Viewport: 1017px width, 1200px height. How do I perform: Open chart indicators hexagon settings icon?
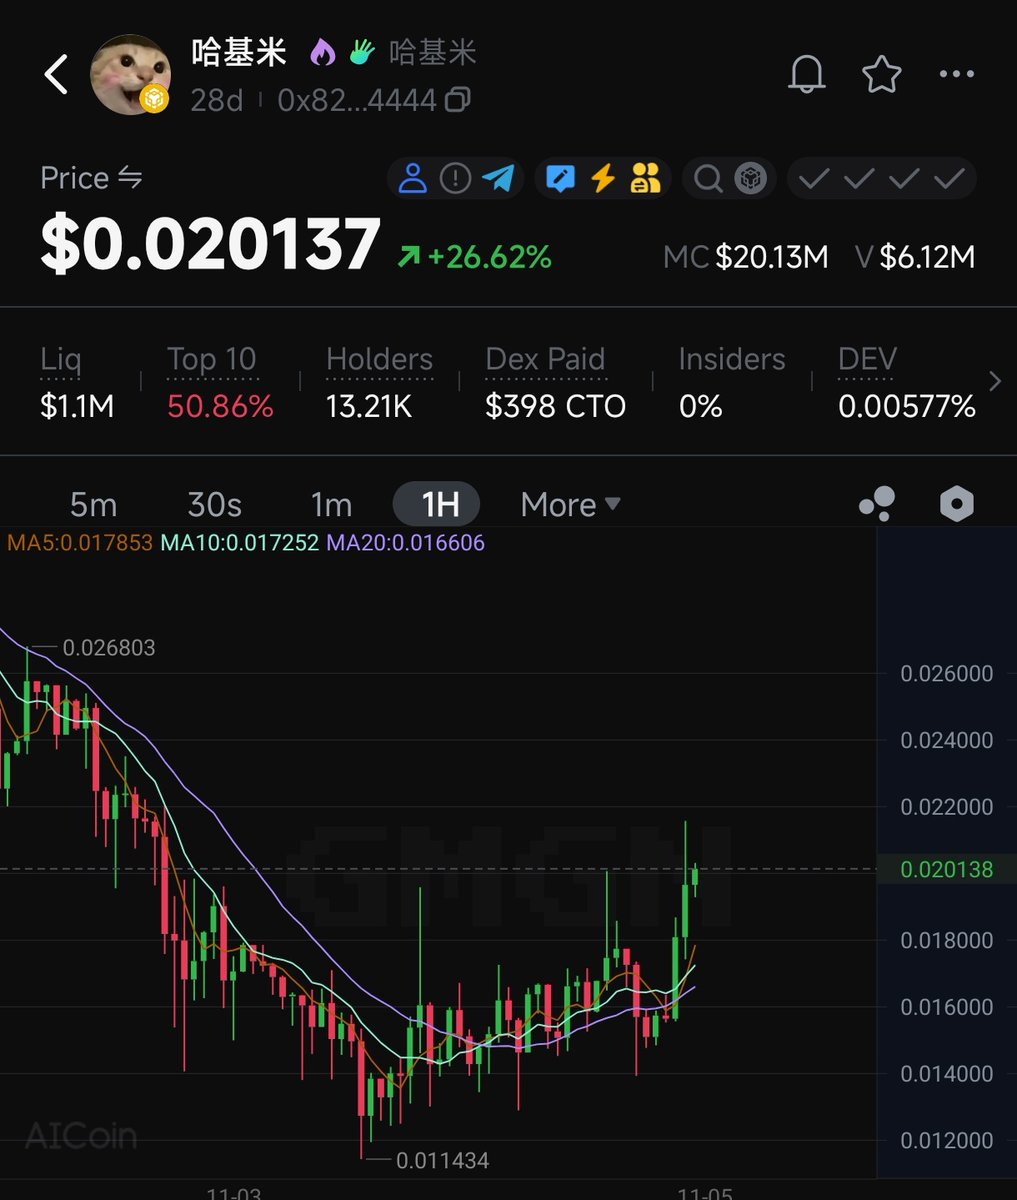[957, 504]
